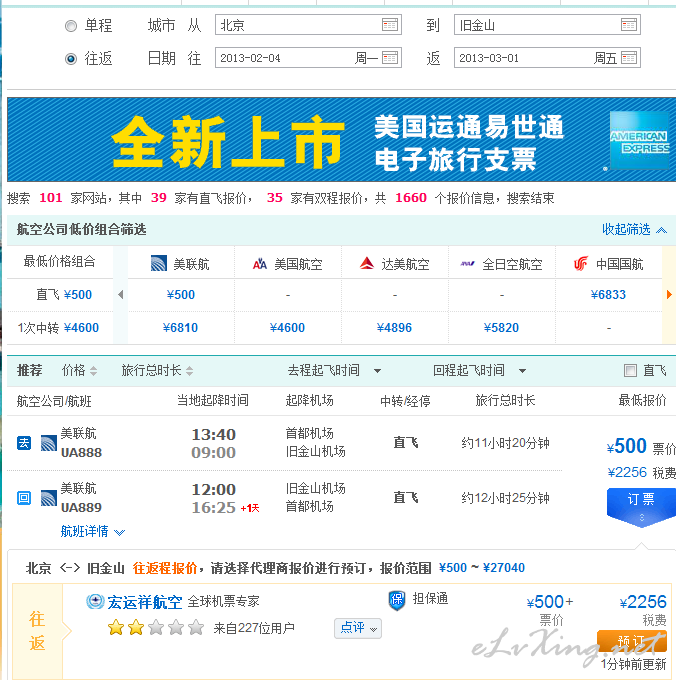Screen dimensions: 676x680
Task: Click the orange 预订 reserve button
Action: (632, 641)
